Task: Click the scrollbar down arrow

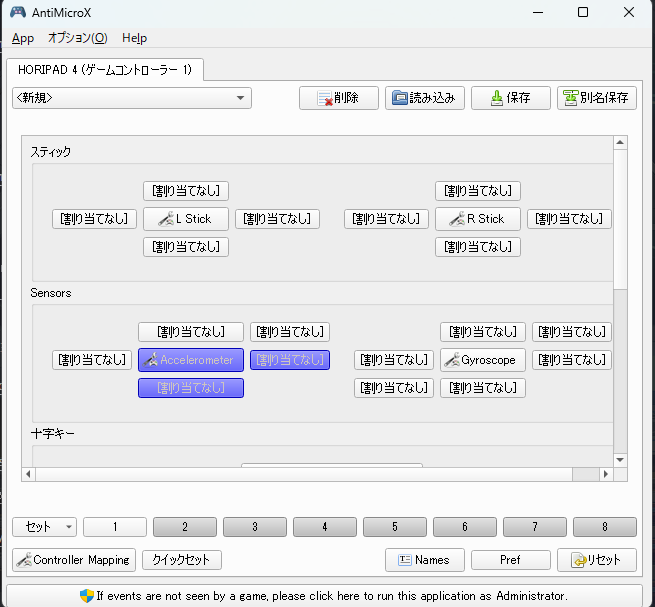Action: coord(620,460)
